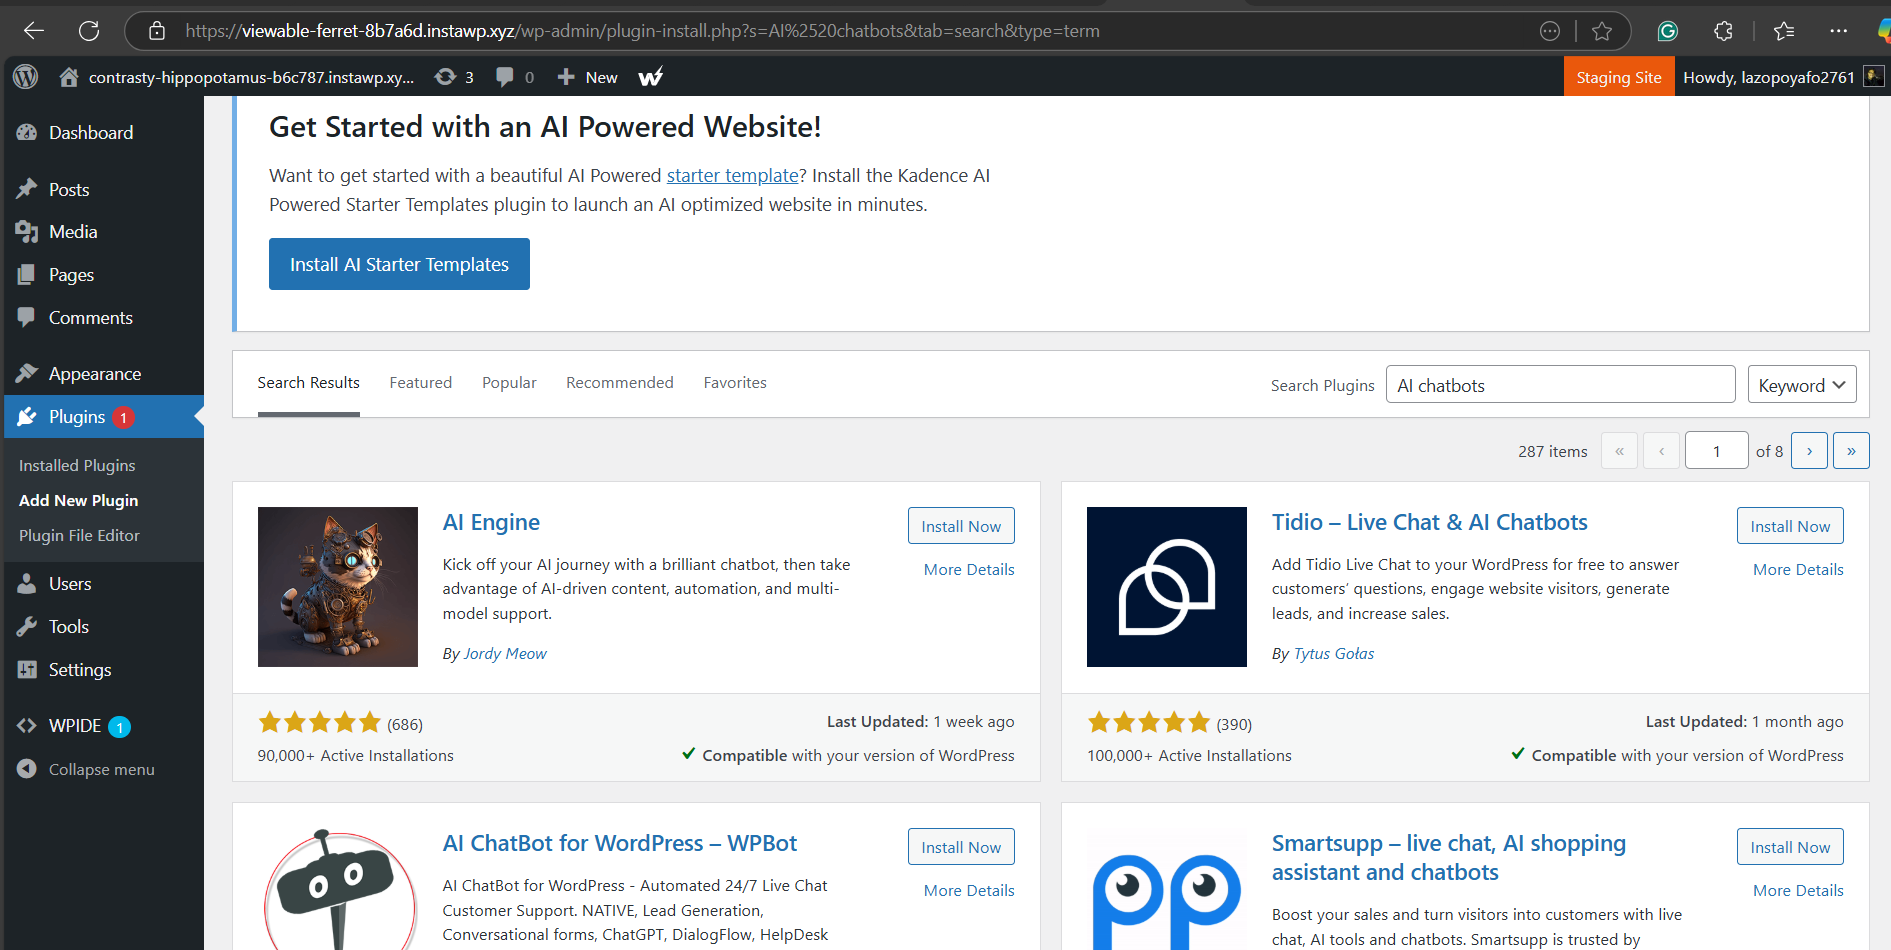Switch to the Popular tab
This screenshot has height=950, width=1891.
tap(509, 383)
